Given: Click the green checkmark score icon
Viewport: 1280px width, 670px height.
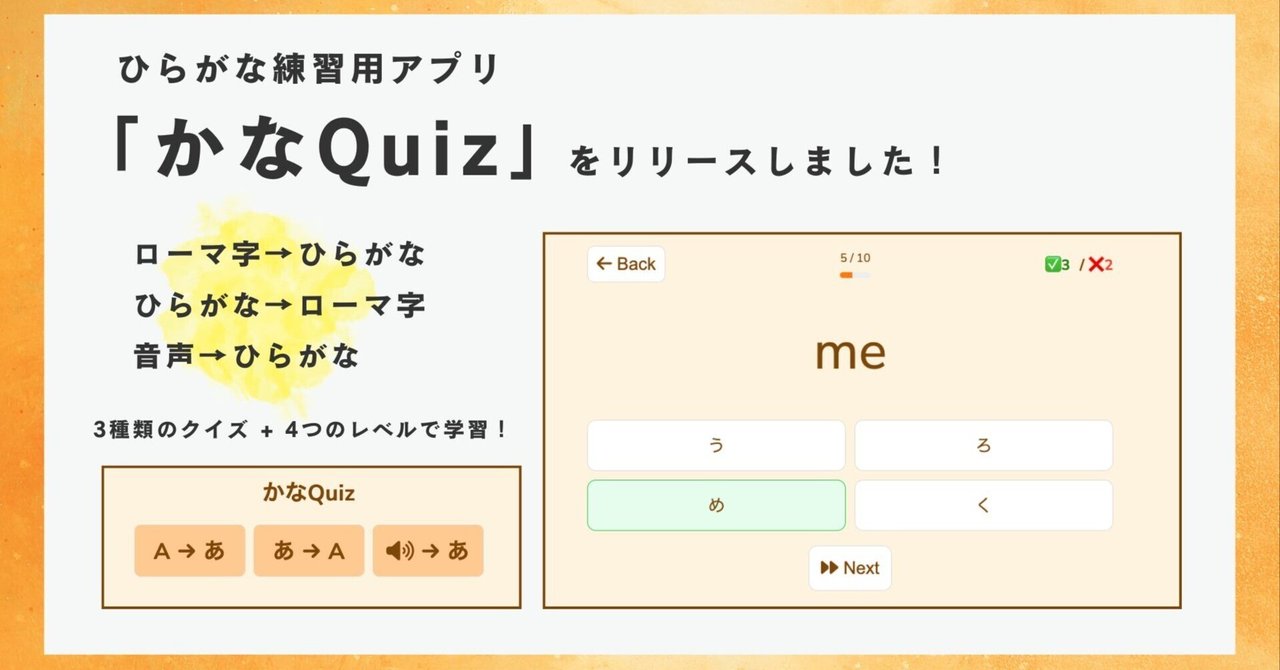Looking at the screenshot, I should click(x=1052, y=263).
